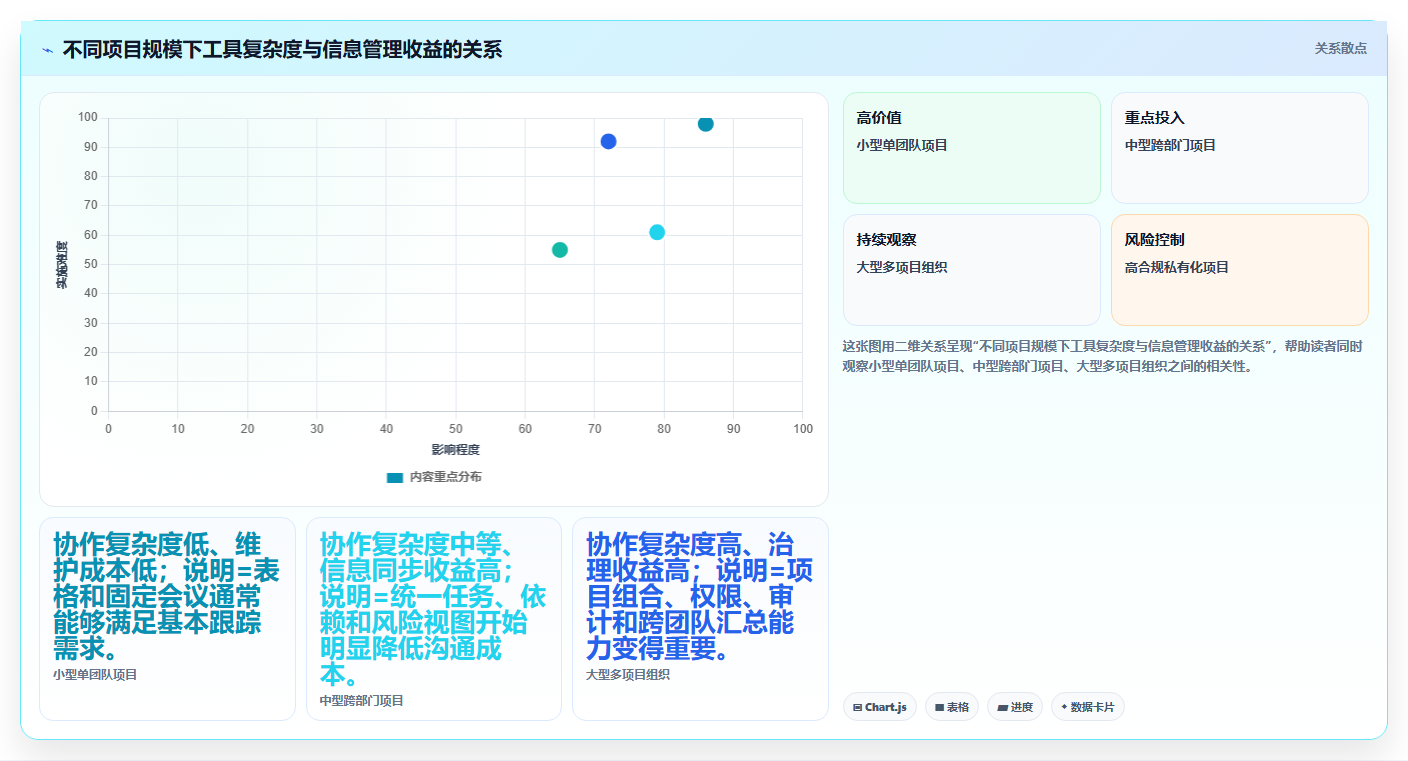This screenshot has width=1408, height=761.
Task: Click the x-axis tick label 50
Action: tap(456, 429)
